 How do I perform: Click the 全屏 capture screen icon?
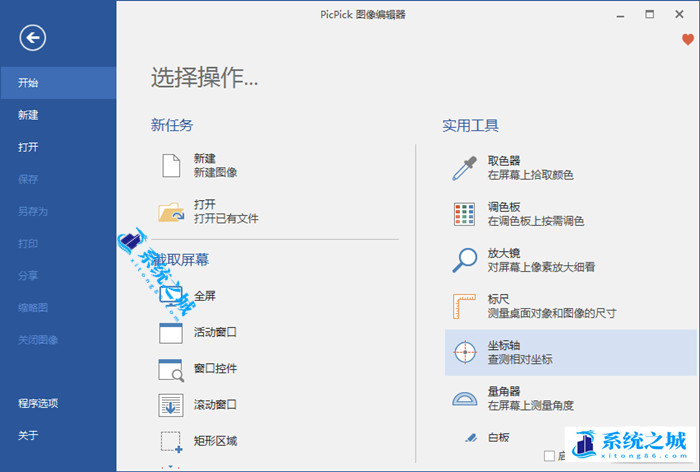(x=171, y=296)
